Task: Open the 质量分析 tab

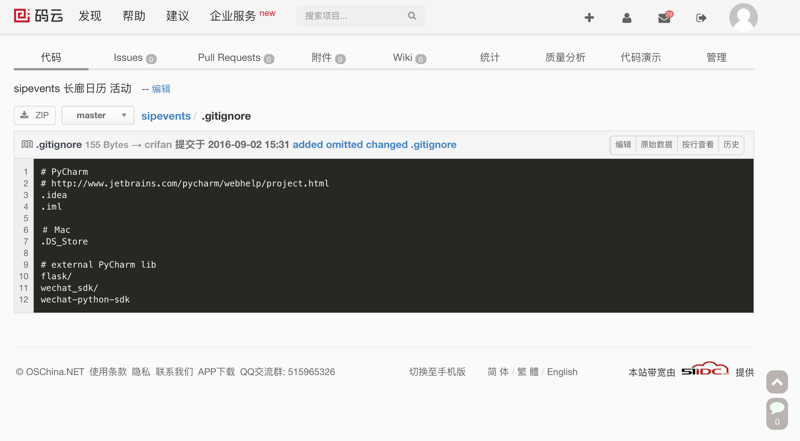Action: (x=565, y=58)
